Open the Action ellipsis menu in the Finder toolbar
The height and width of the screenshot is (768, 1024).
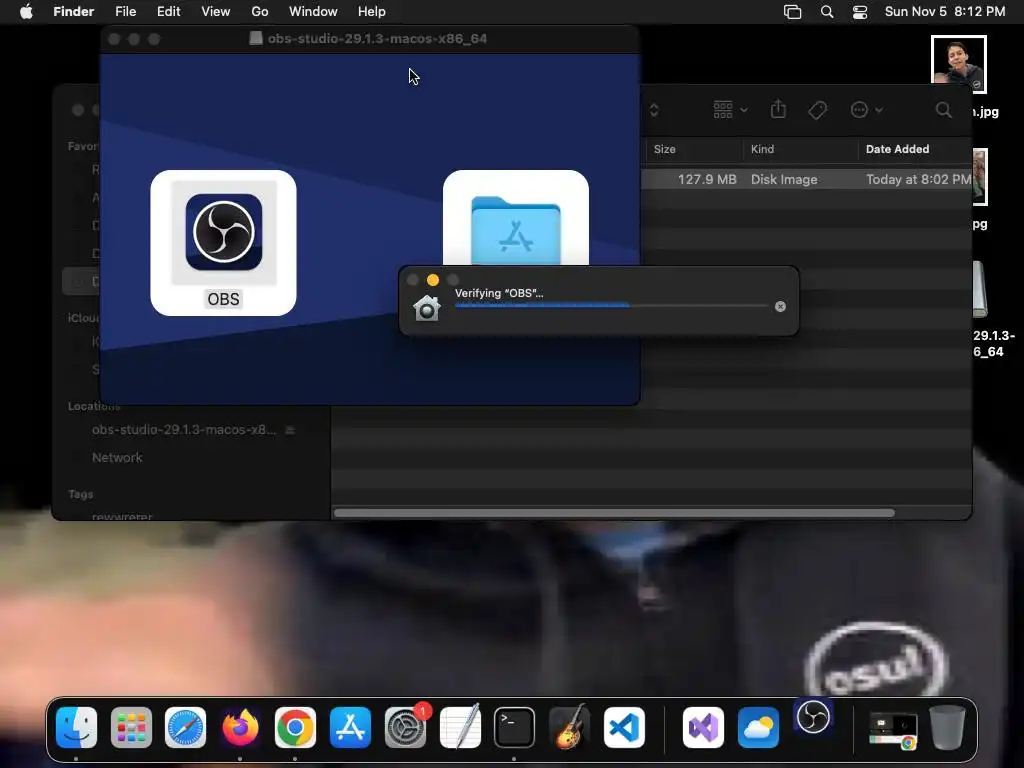point(867,110)
